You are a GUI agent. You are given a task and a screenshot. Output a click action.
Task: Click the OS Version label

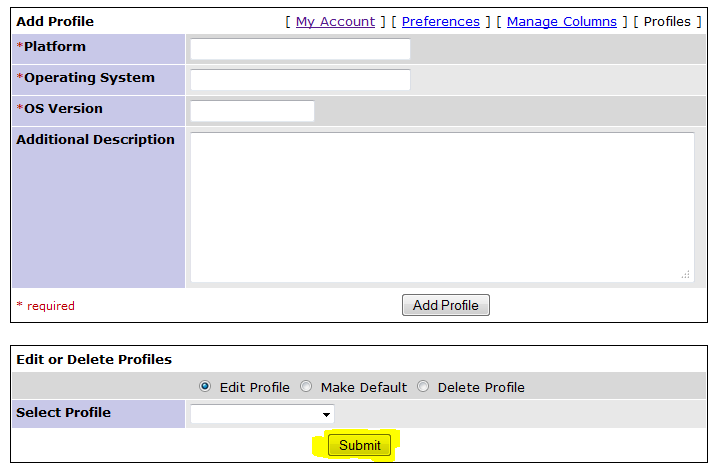pos(63,109)
